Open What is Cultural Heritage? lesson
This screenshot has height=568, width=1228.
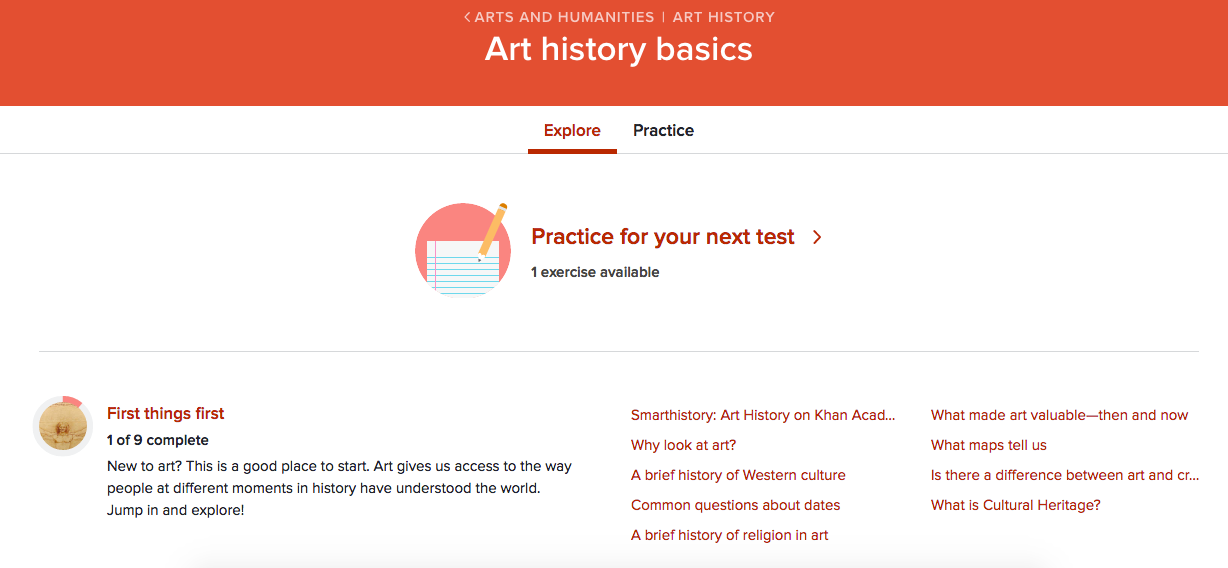[x=1015, y=505]
